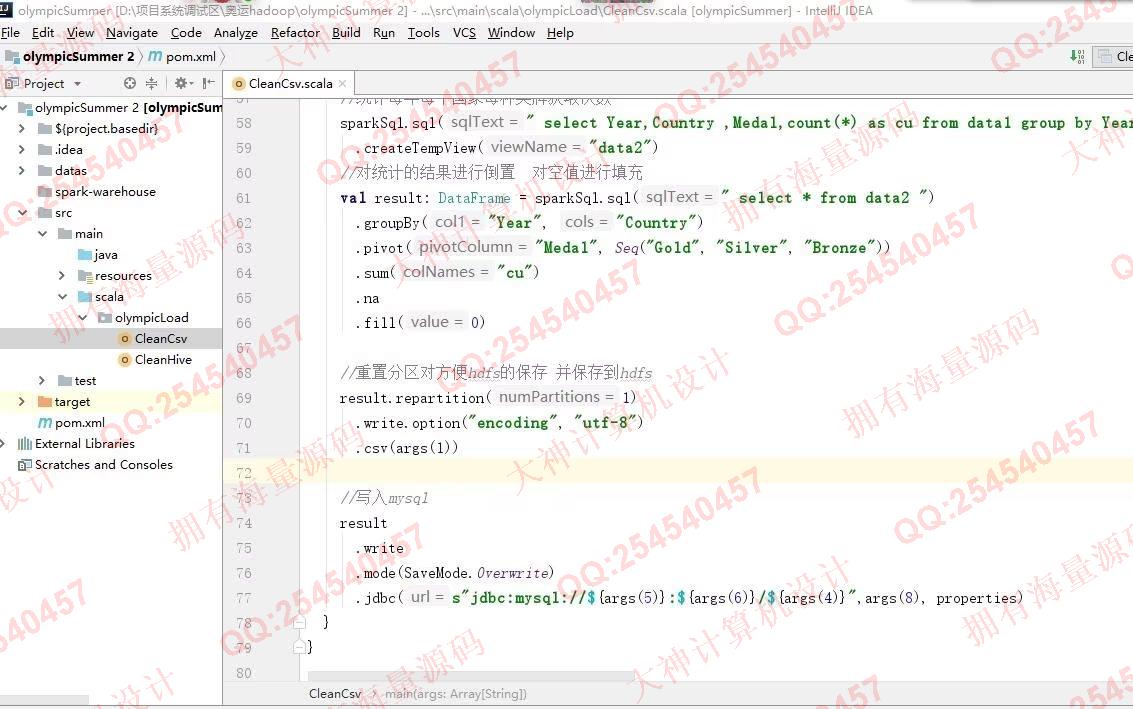This screenshot has width=1133, height=709.
Task: Open the Tools menu
Action: [x=423, y=33]
